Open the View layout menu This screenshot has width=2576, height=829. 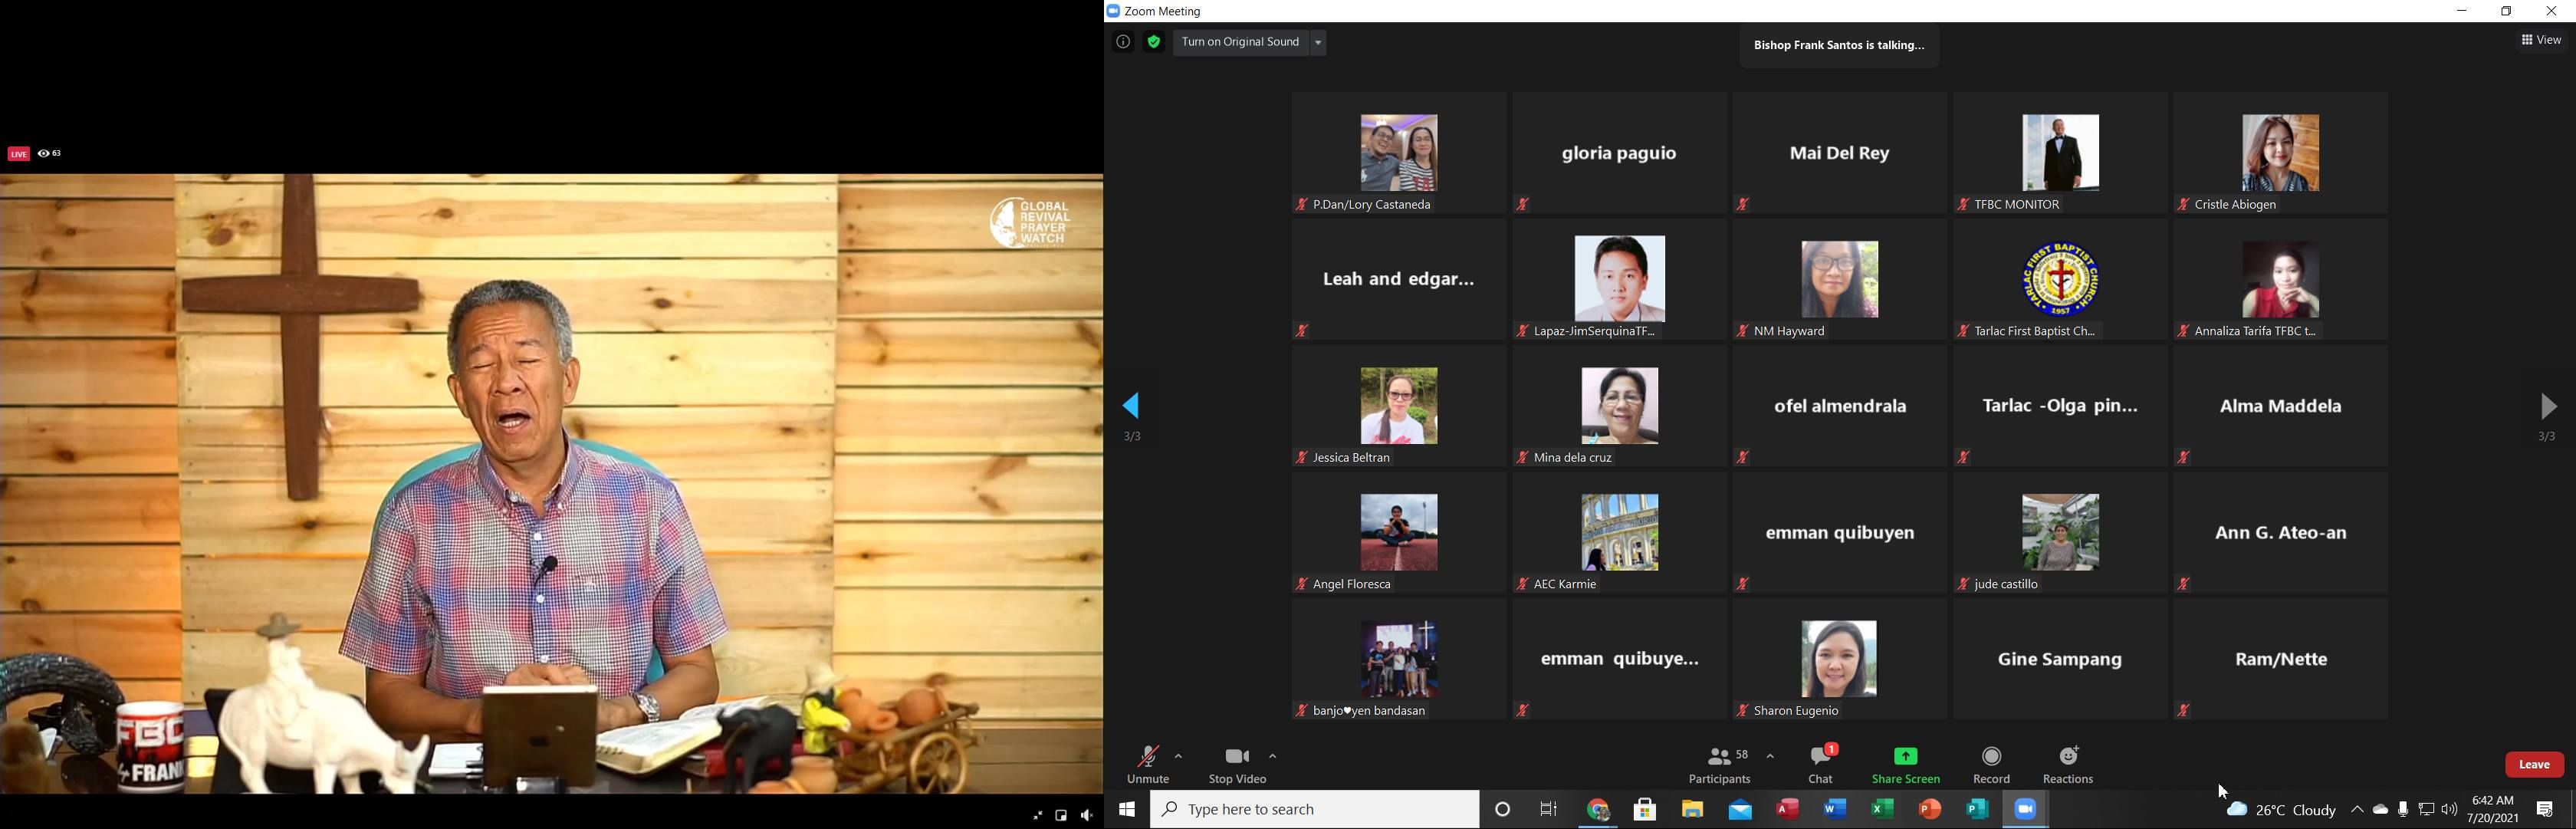(x=2541, y=40)
